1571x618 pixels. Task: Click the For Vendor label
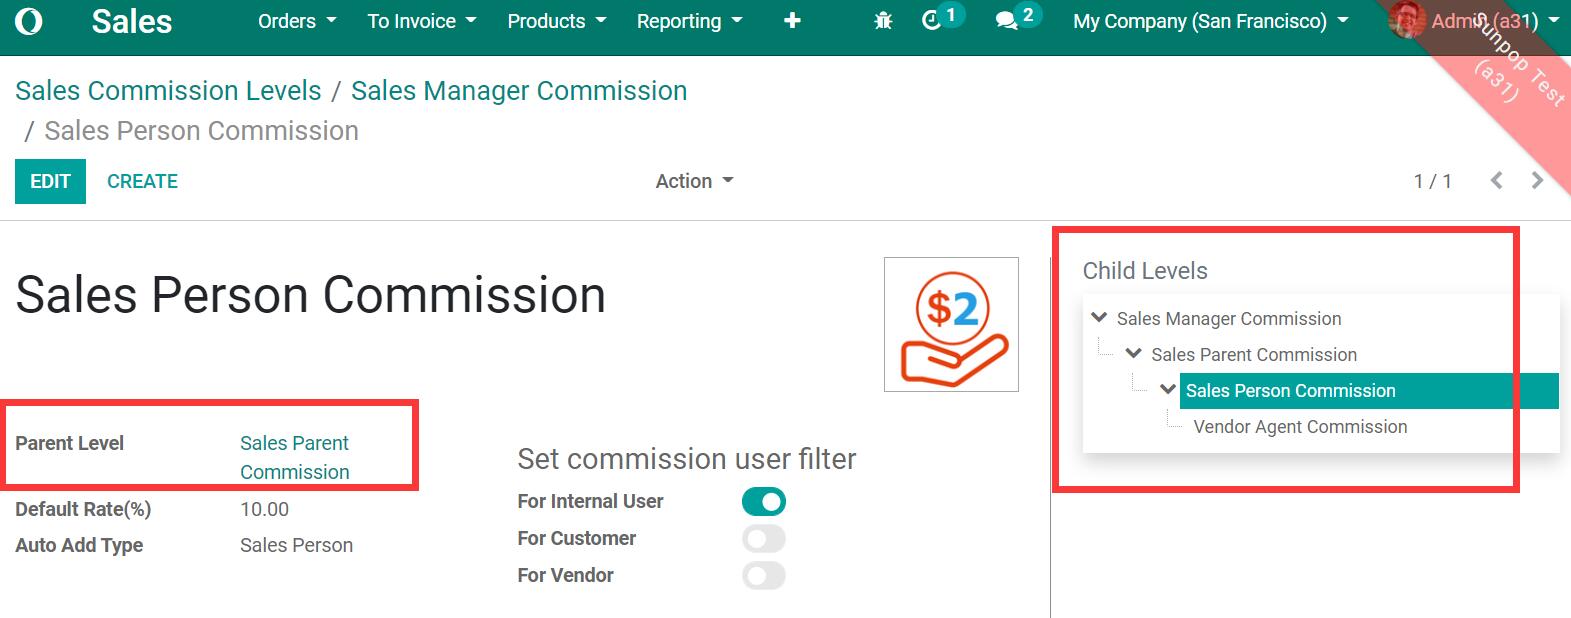(566, 576)
